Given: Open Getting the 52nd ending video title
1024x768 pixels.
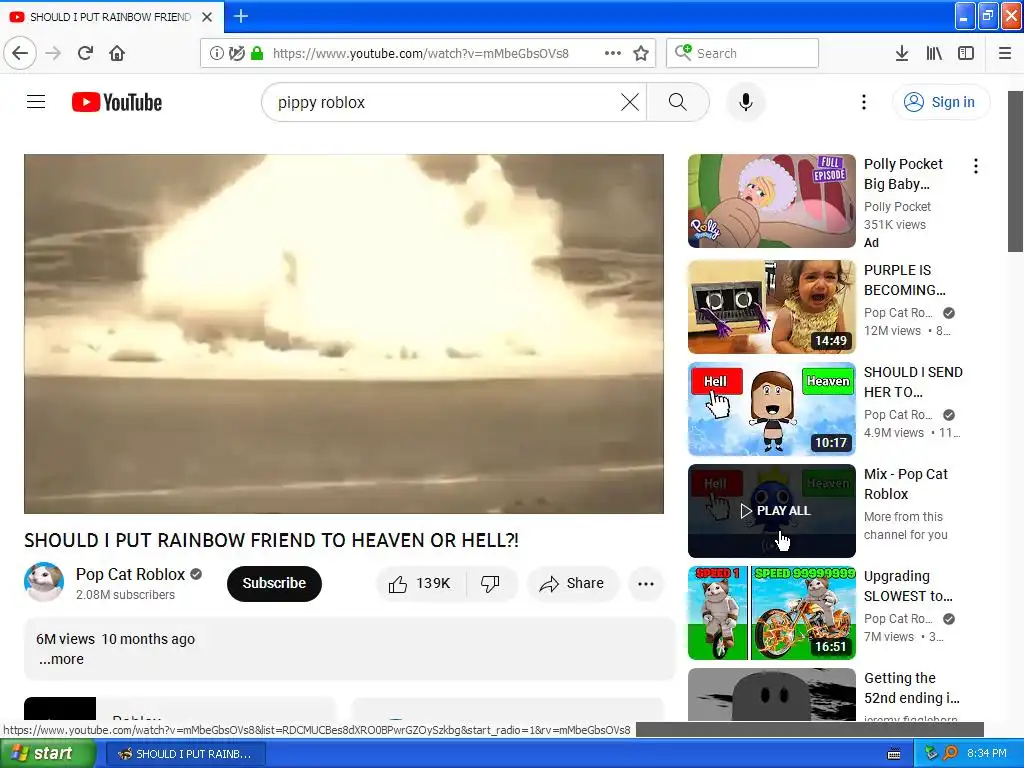Looking at the screenshot, I should point(912,688).
